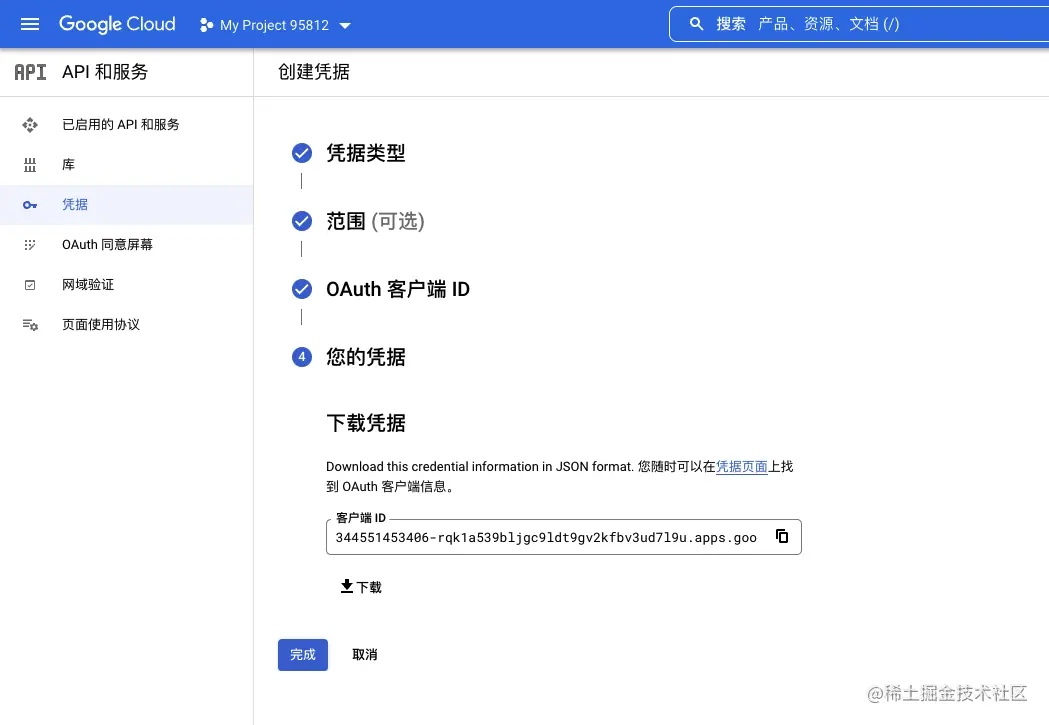Open the 网域验证 menu item
The width and height of the screenshot is (1049, 725).
tap(126, 285)
